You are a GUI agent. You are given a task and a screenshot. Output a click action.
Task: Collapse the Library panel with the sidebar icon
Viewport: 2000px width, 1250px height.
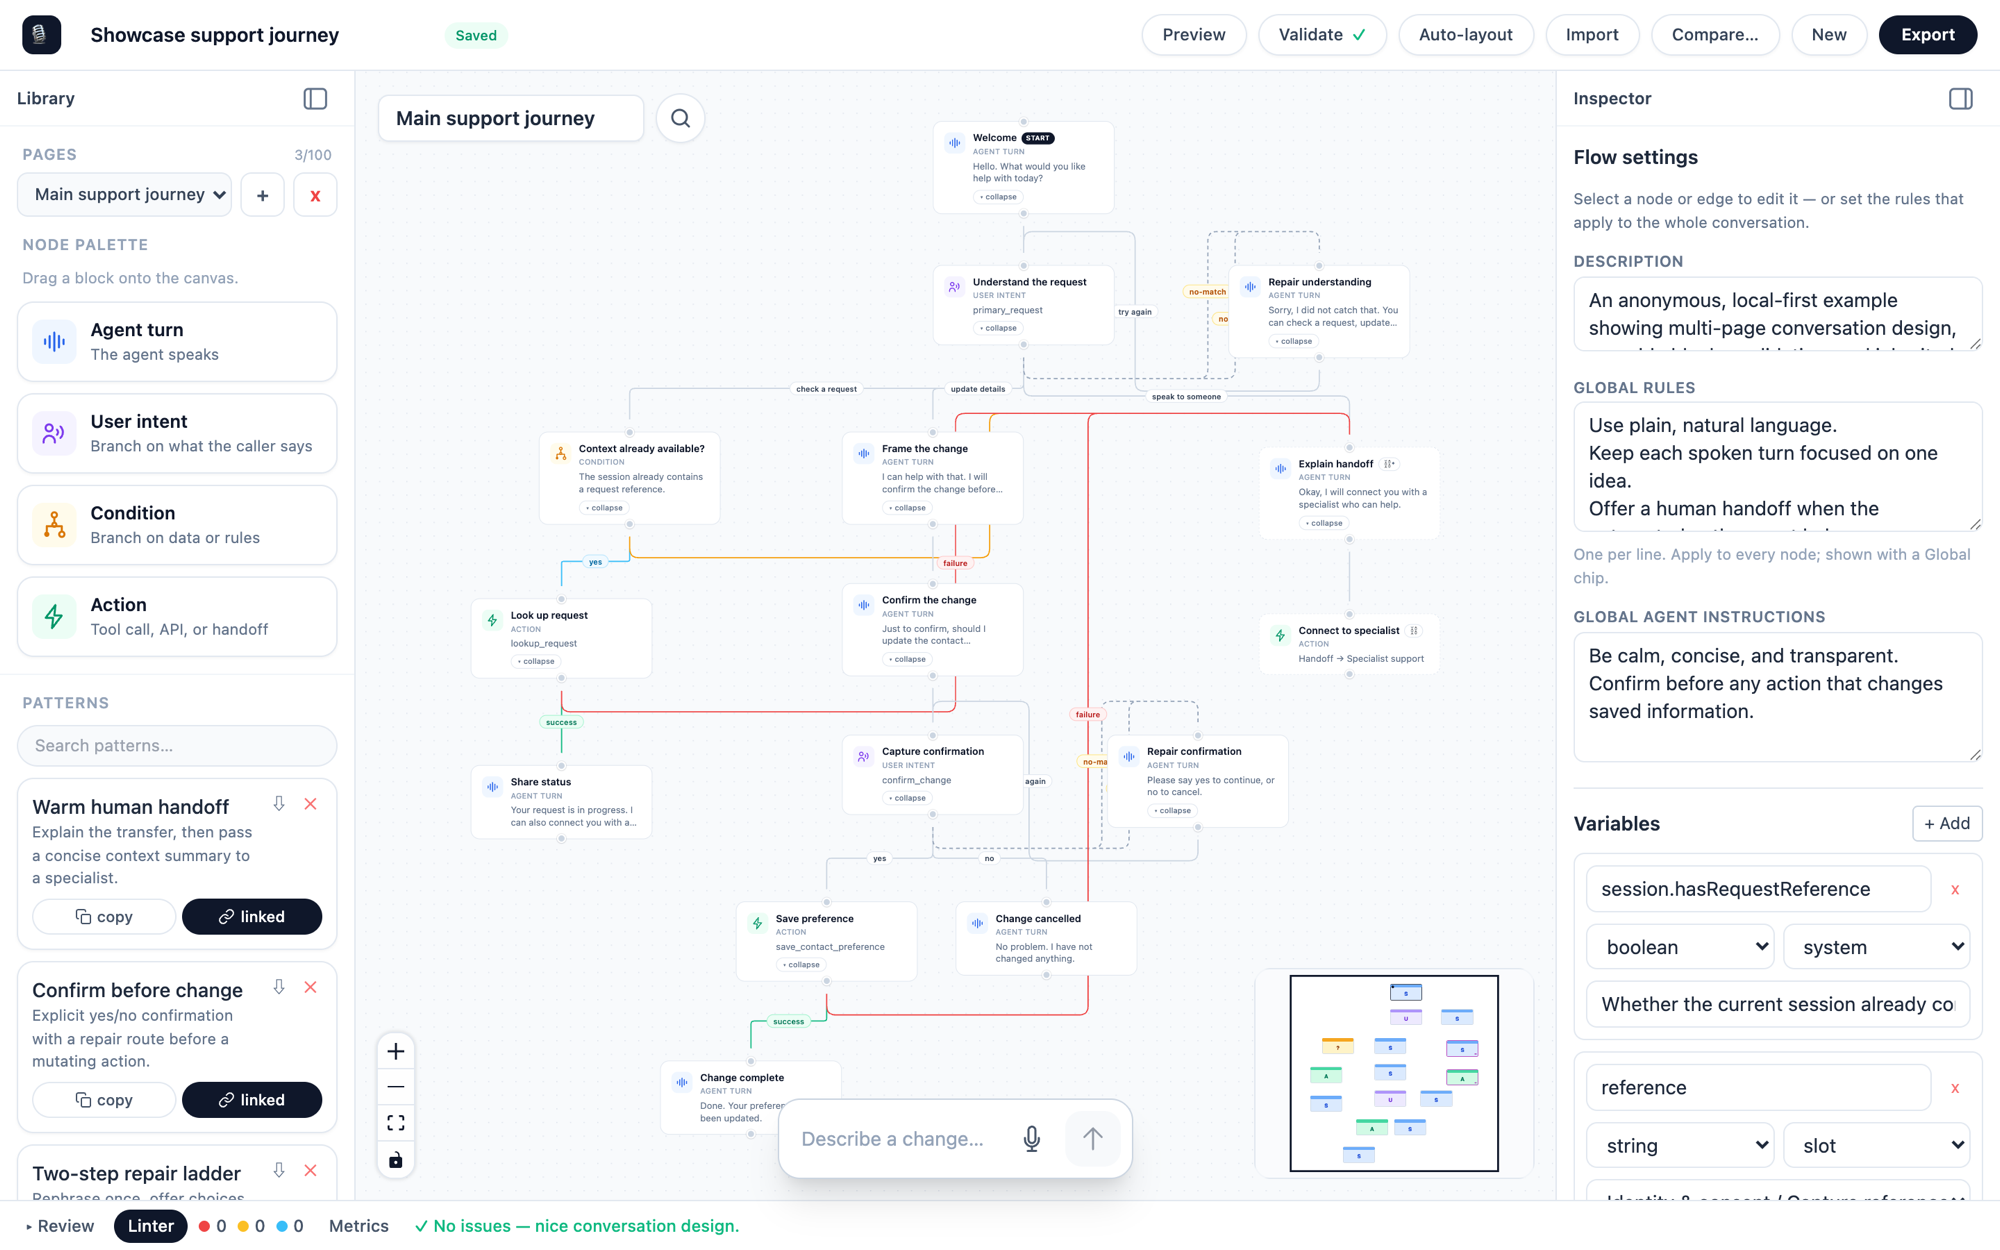315,98
